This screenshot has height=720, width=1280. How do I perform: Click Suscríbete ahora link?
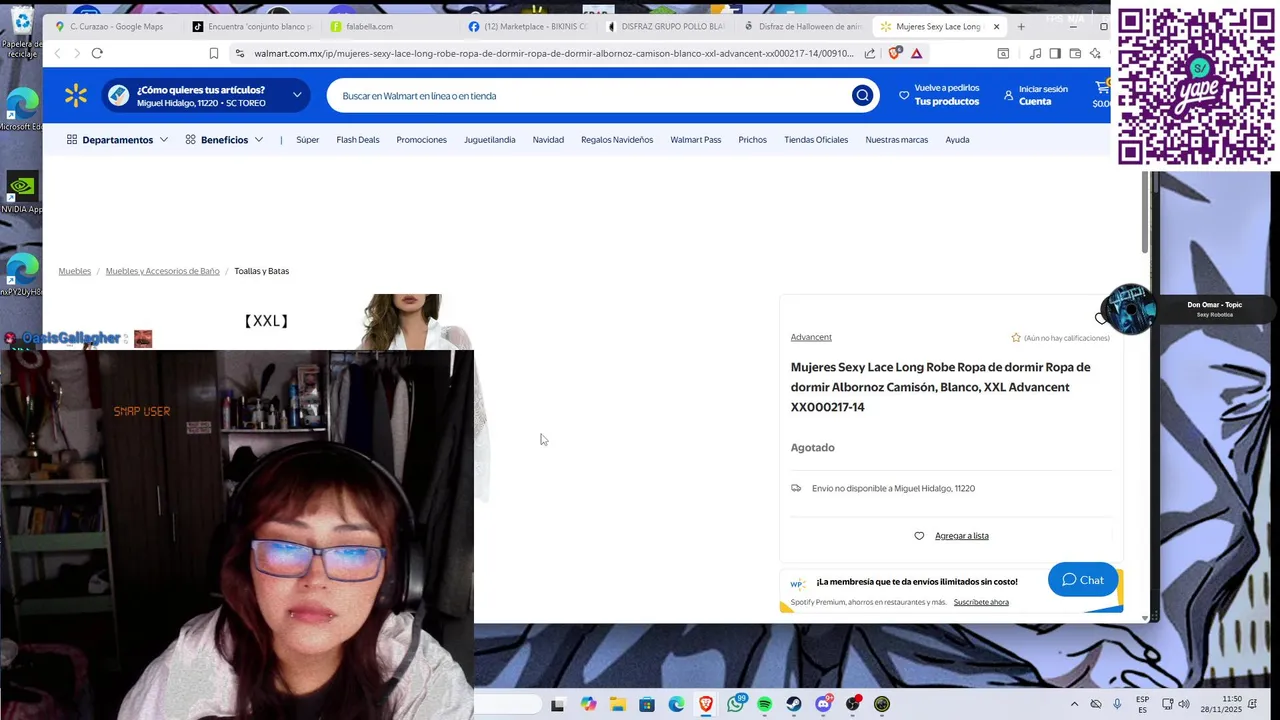(x=981, y=602)
